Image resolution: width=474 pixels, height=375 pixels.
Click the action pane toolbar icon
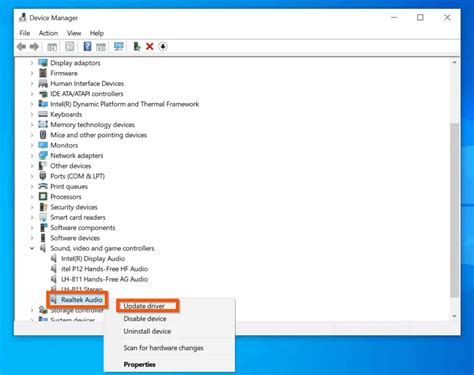pos(101,47)
